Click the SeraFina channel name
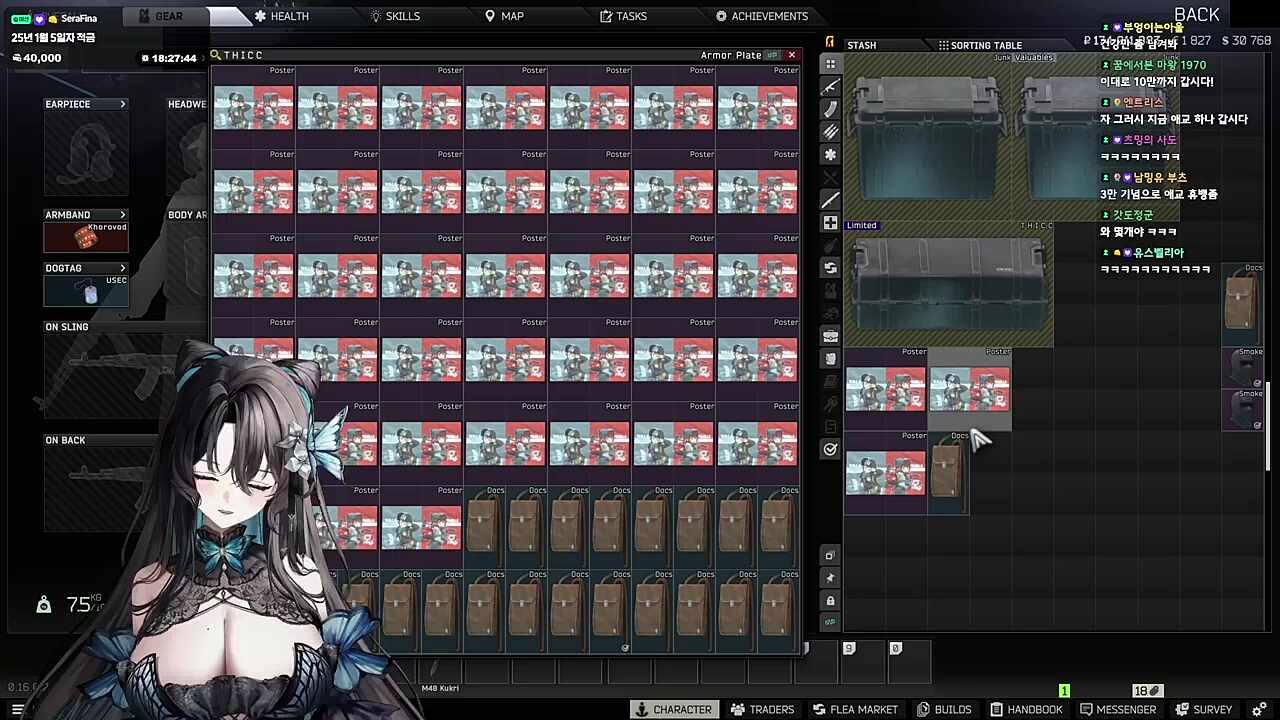 coord(78,19)
